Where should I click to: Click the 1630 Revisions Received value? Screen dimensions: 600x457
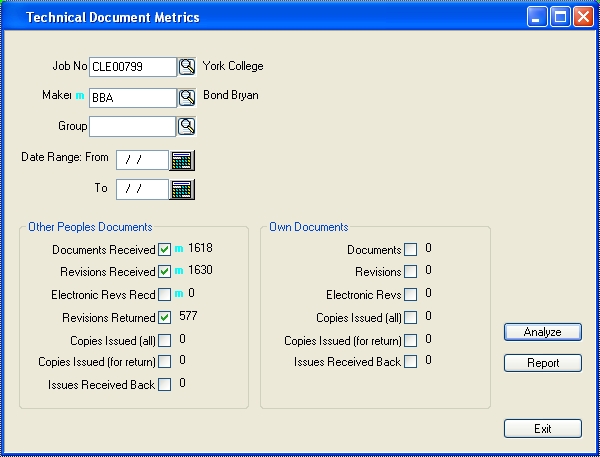200,270
